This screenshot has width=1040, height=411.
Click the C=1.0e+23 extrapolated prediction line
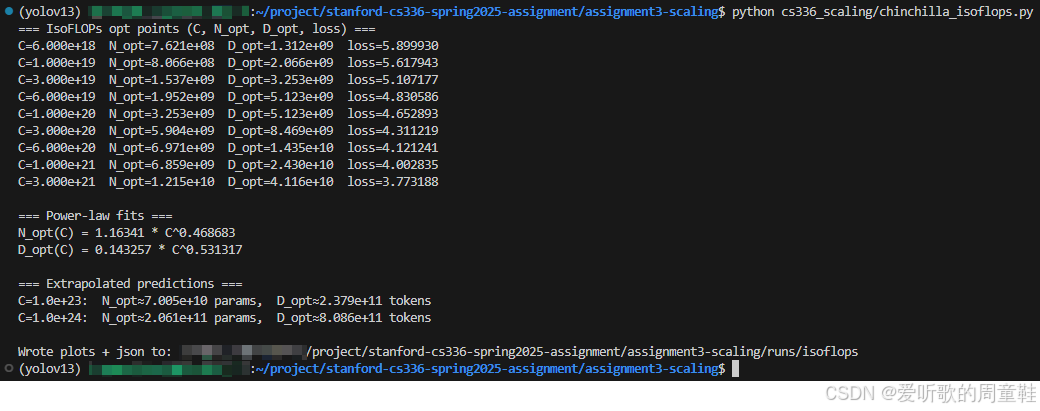click(x=224, y=300)
